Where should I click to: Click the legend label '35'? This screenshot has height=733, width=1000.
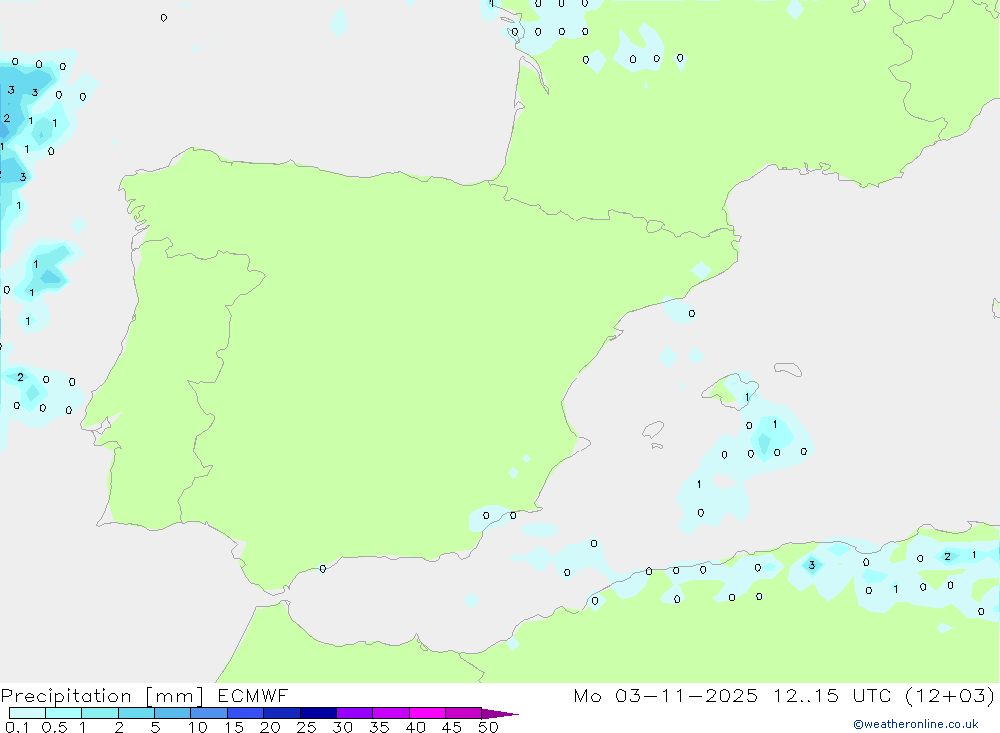click(379, 727)
